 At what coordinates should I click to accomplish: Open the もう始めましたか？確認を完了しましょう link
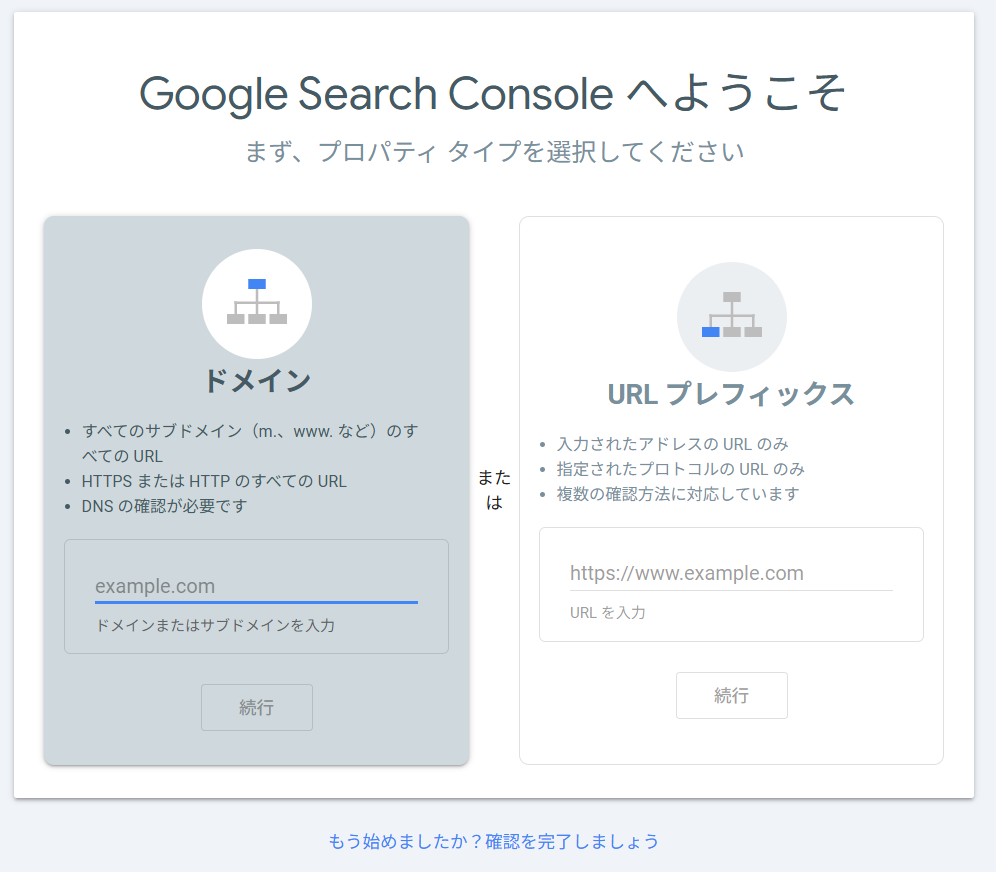(x=493, y=841)
